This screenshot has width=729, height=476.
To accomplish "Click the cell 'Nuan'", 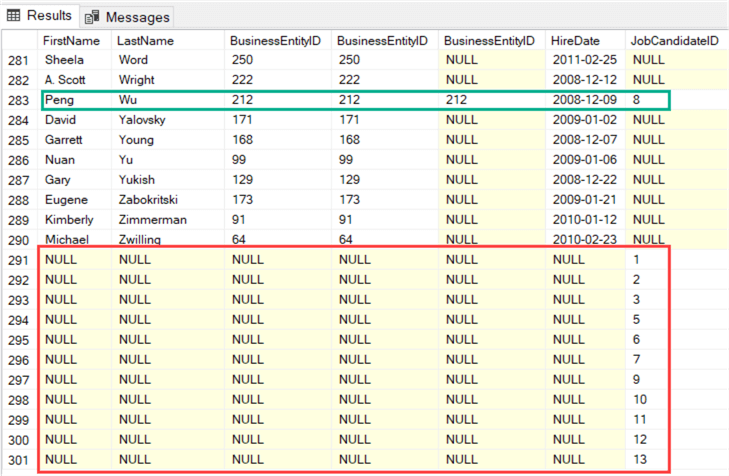I will coord(74,160).
